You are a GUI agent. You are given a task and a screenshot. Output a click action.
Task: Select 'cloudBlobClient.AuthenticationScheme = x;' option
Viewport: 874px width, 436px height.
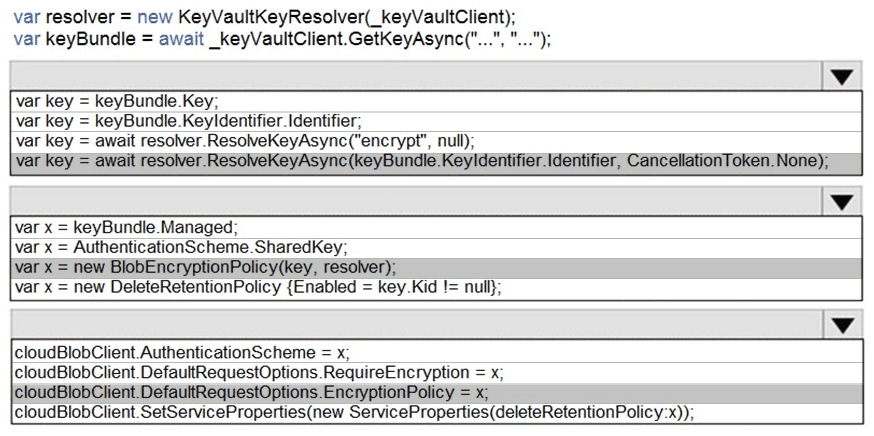coord(182,351)
